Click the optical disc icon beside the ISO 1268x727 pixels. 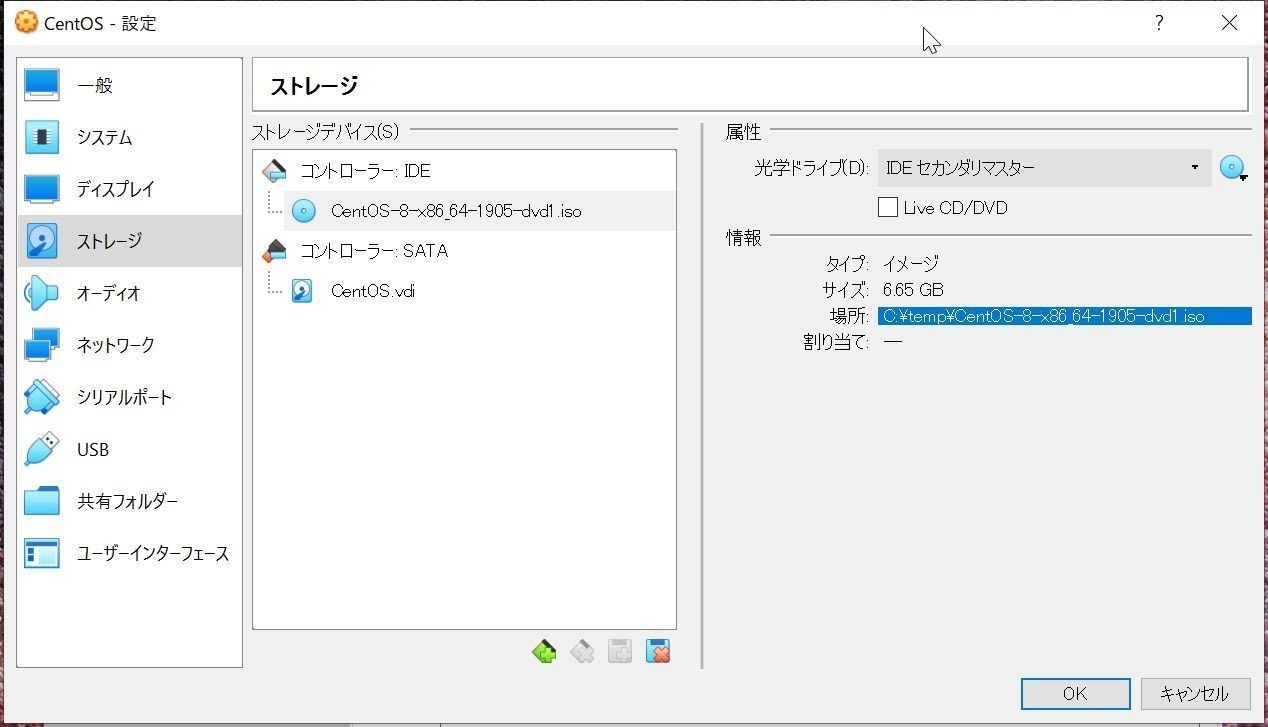[x=303, y=211]
